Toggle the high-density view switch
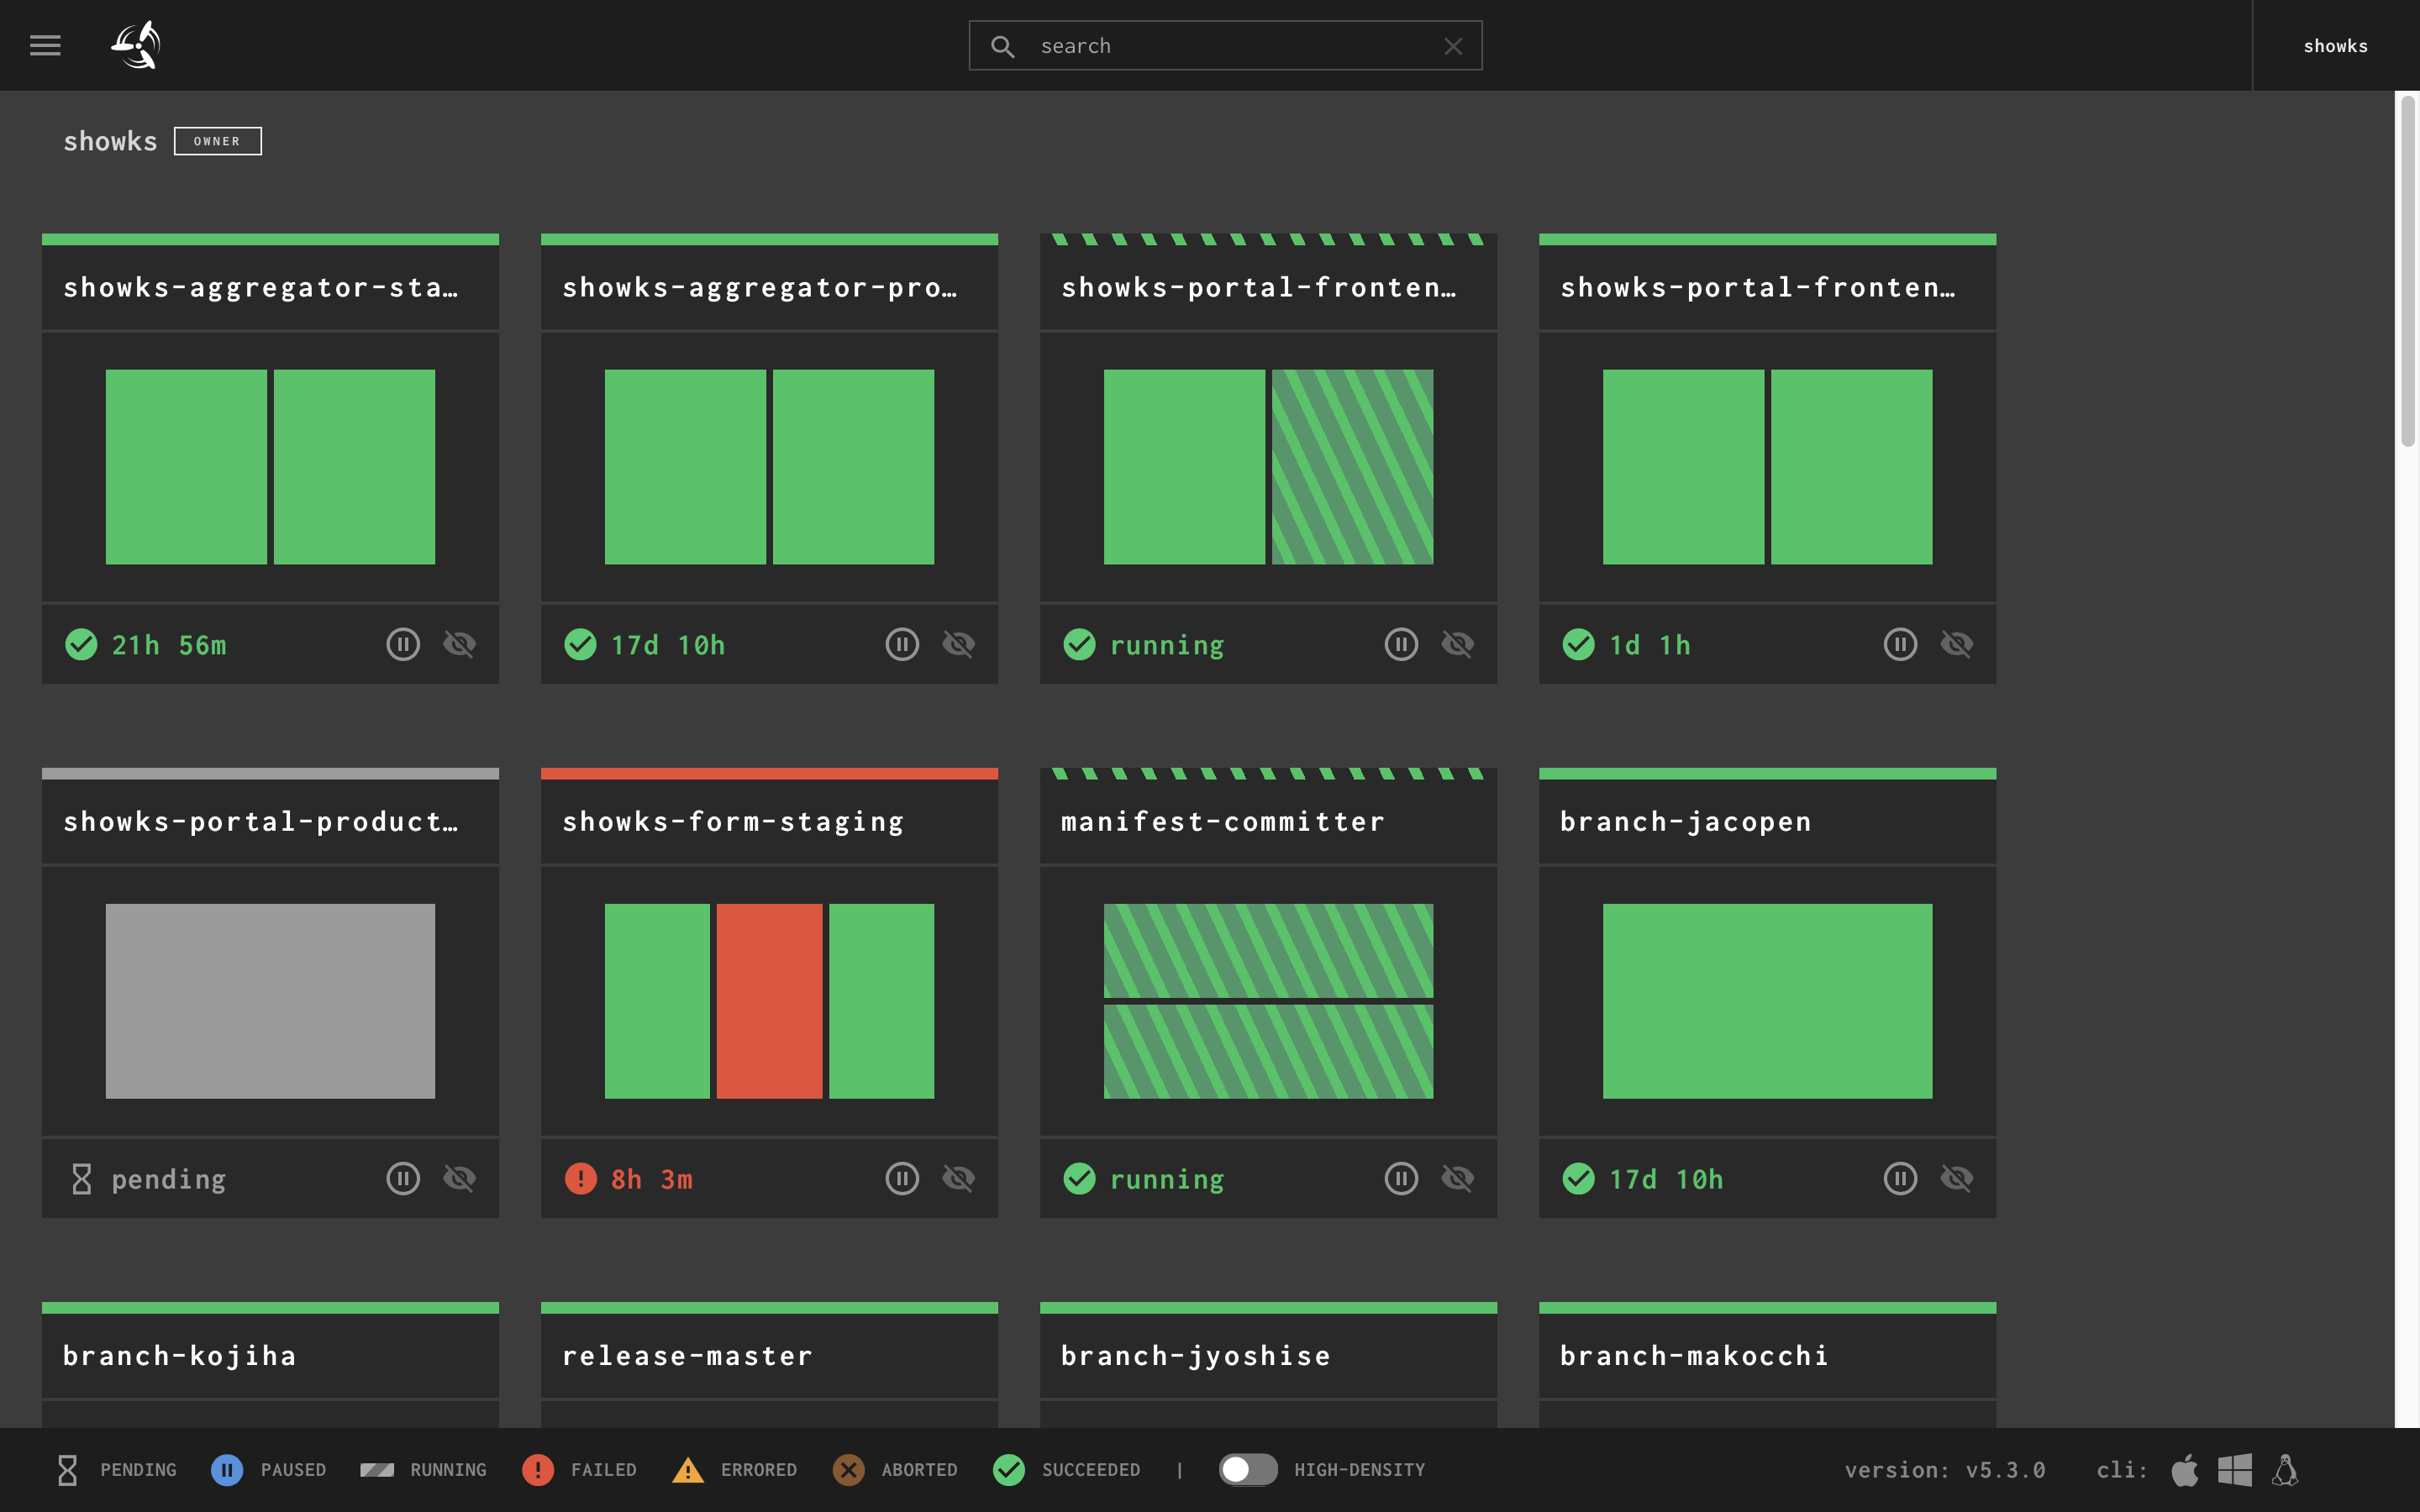 [1247, 1469]
